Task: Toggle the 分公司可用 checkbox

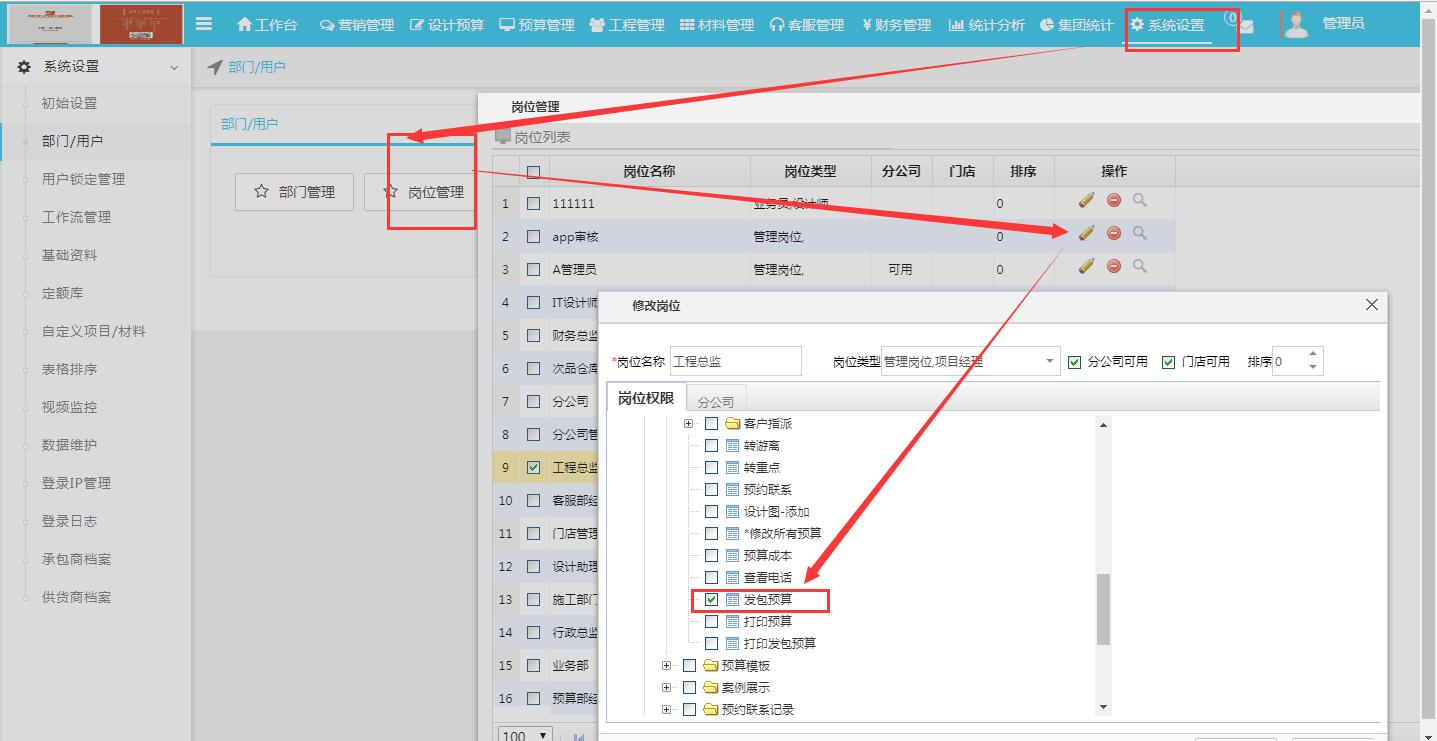Action: coord(1075,362)
